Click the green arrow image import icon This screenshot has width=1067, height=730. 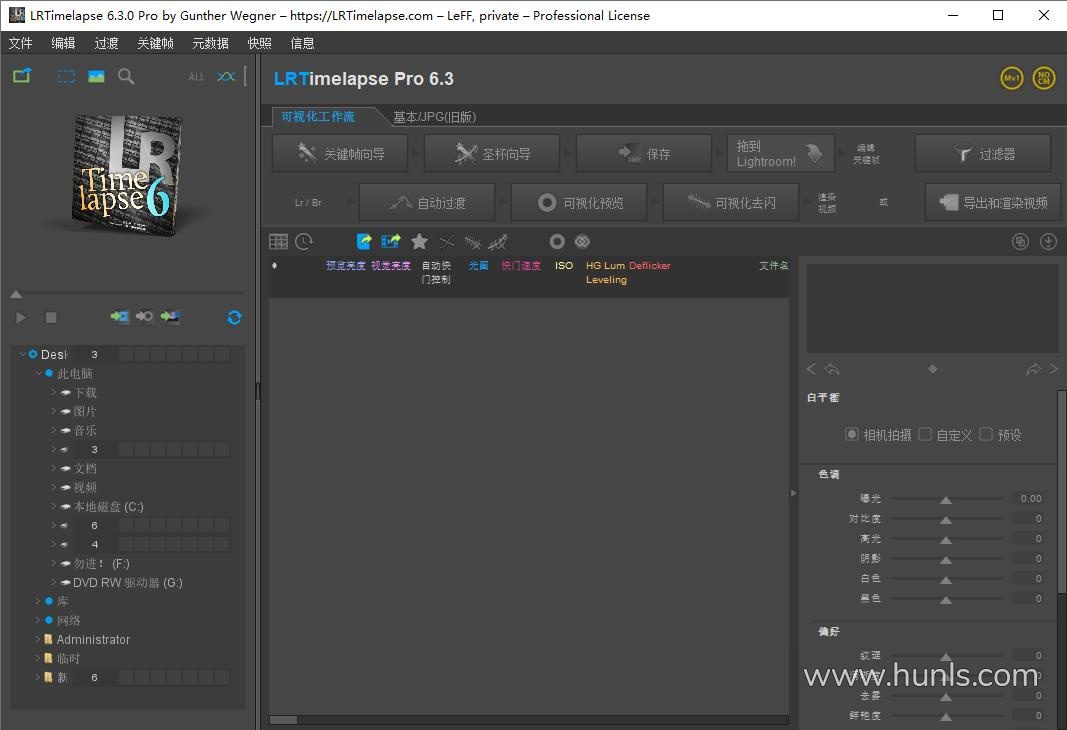click(170, 316)
